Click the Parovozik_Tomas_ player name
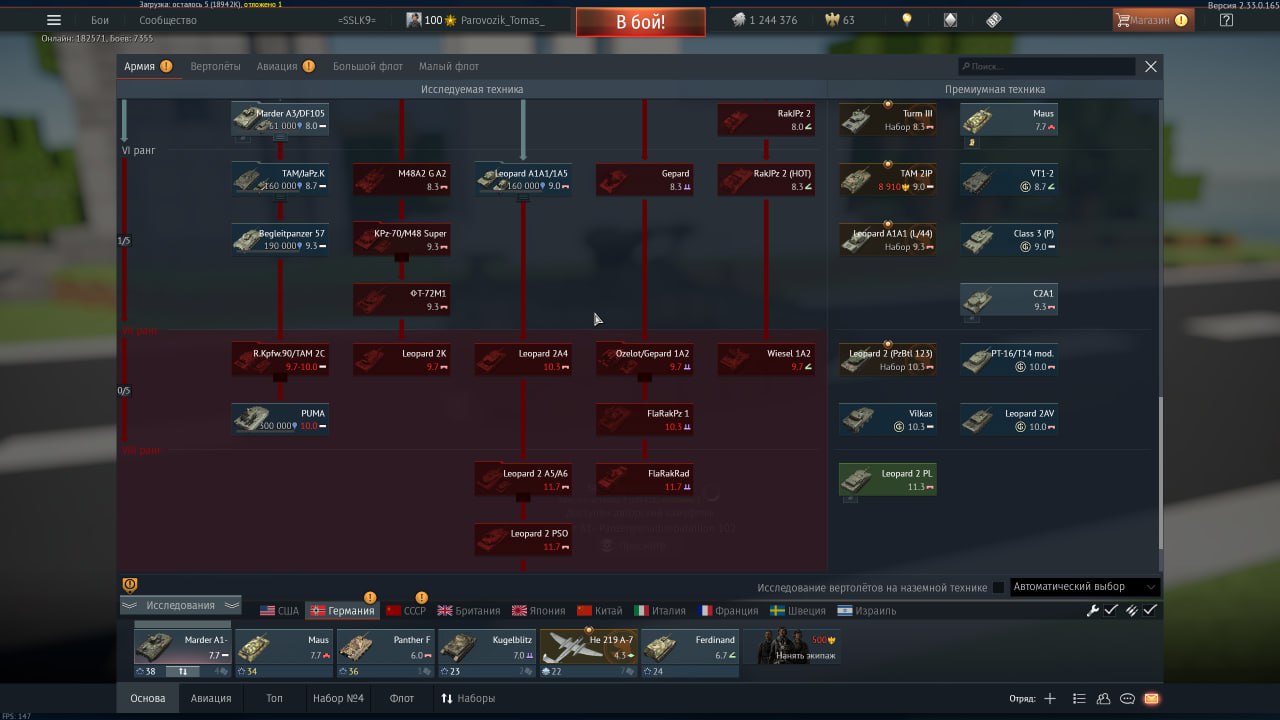 coord(502,20)
